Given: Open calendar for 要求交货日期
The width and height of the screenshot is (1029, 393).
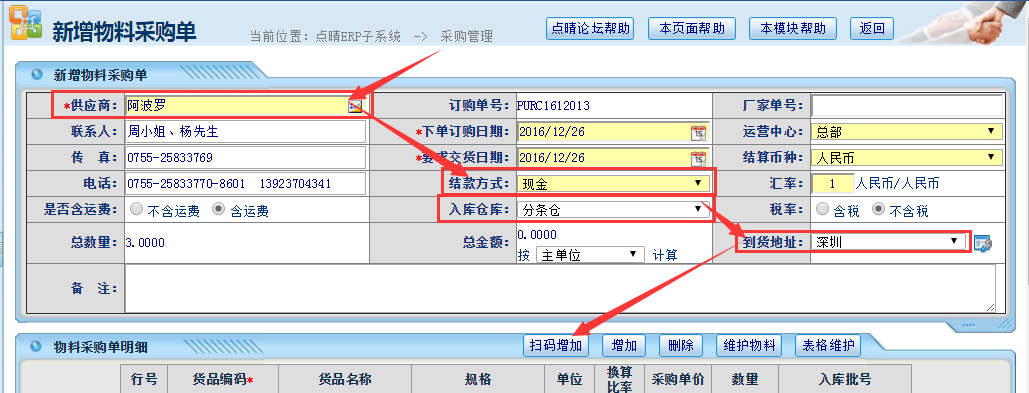Looking at the screenshot, I should pos(698,158).
